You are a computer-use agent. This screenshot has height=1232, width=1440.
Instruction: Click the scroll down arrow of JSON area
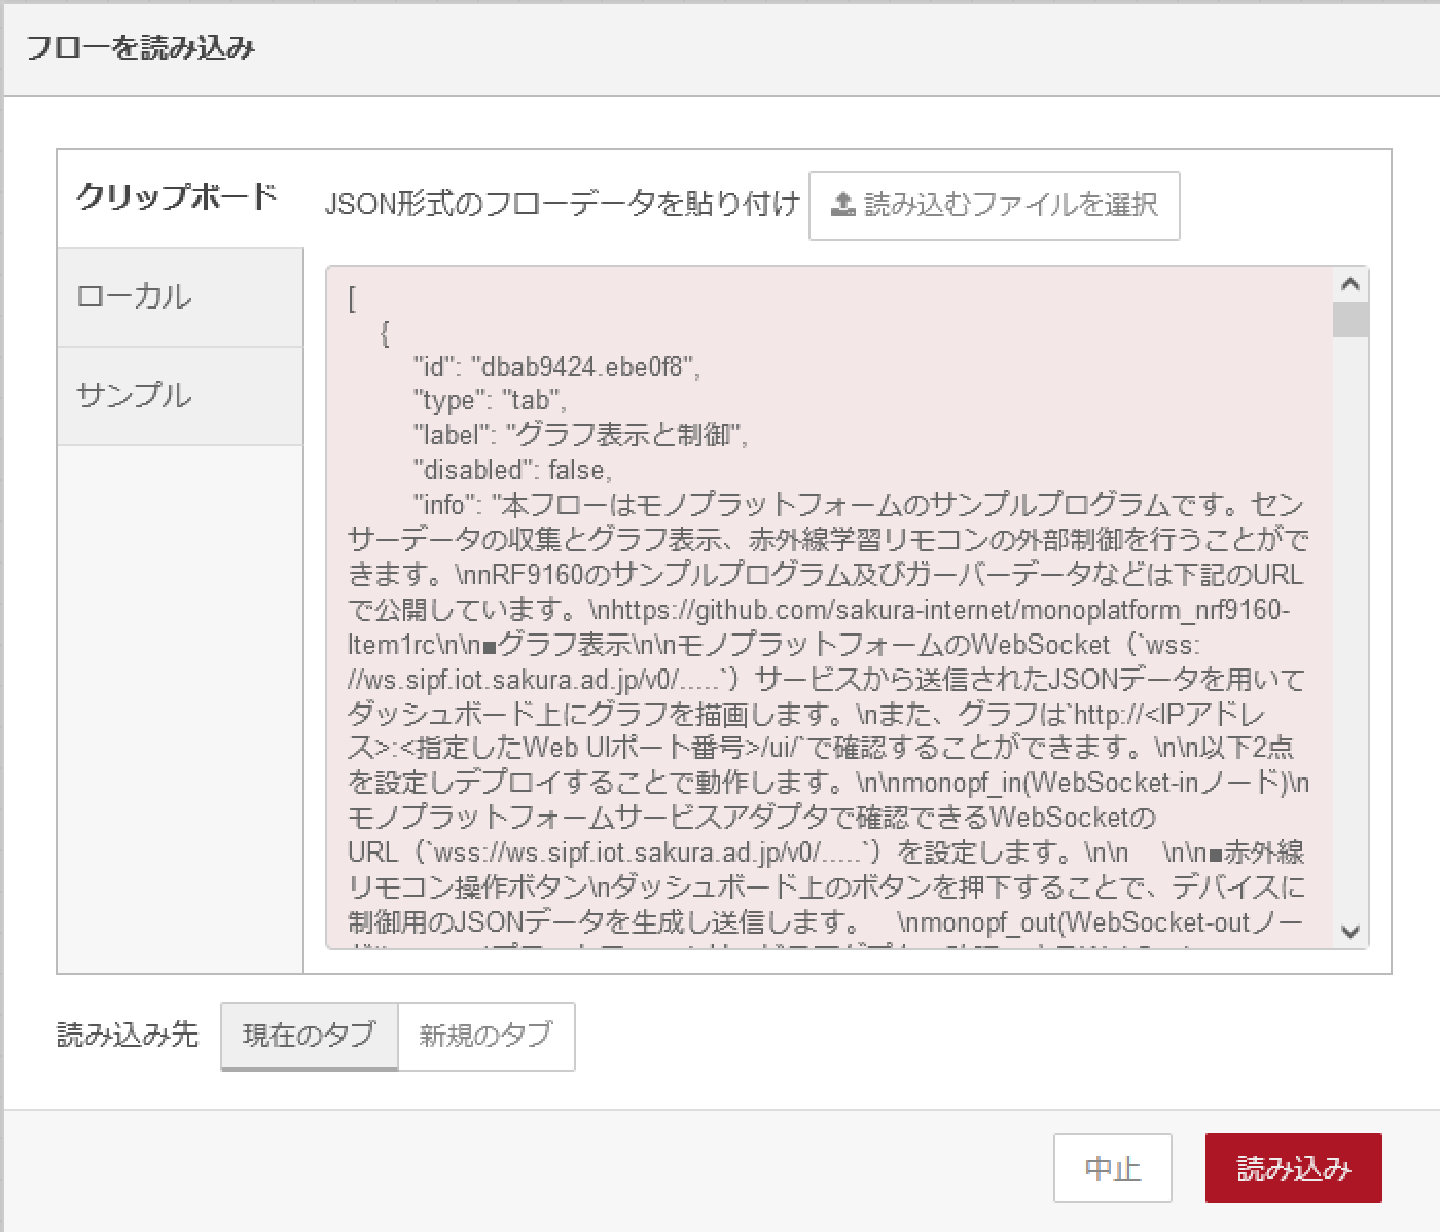pyautogui.click(x=1350, y=932)
